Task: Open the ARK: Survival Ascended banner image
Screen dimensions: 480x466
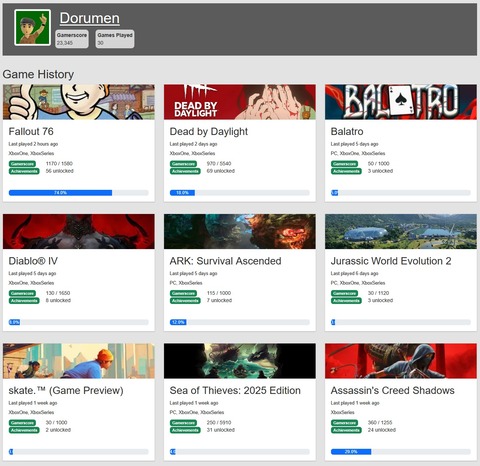Action: pyautogui.click(x=240, y=231)
